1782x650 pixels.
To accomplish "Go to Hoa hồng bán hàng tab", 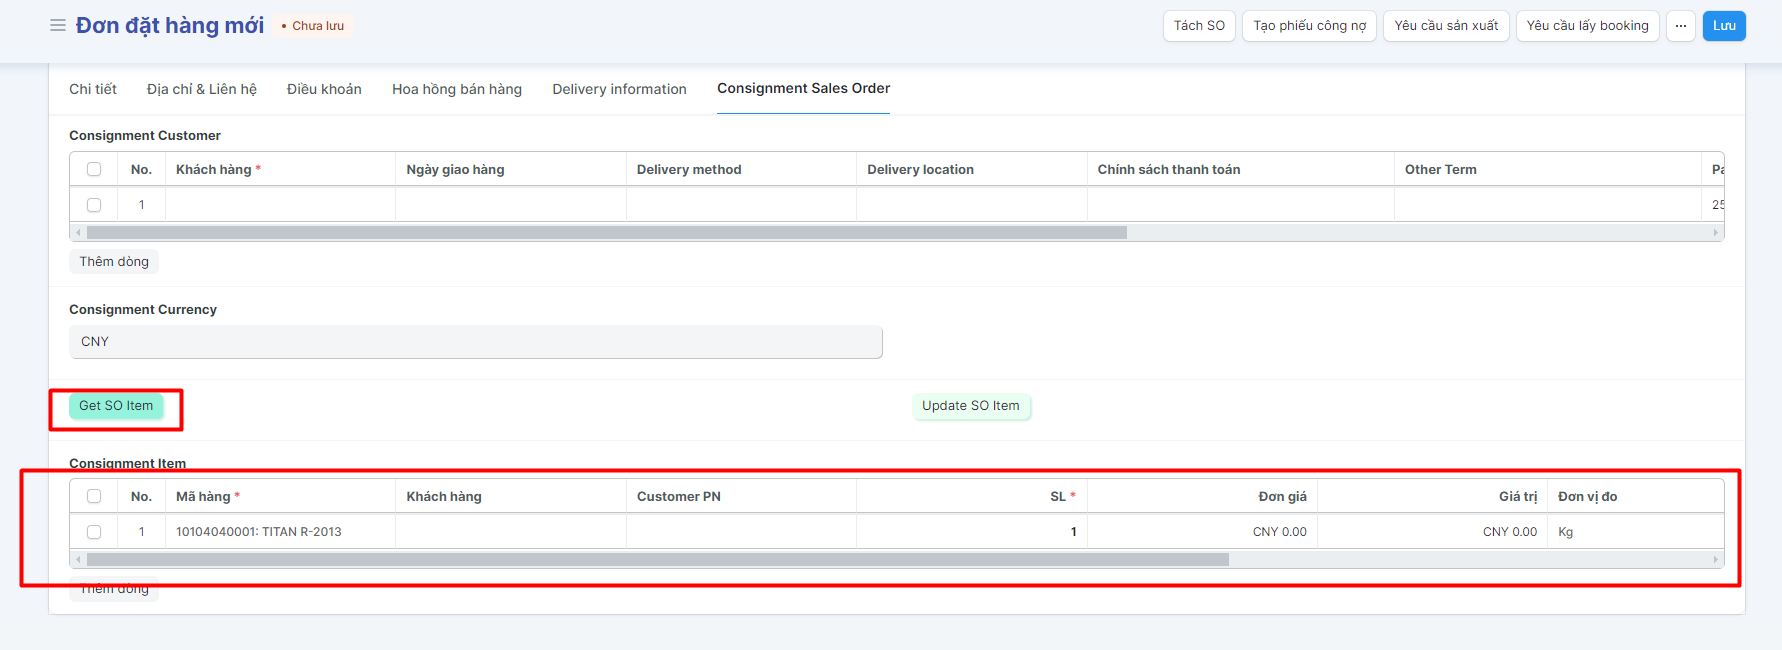I will click(457, 89).
